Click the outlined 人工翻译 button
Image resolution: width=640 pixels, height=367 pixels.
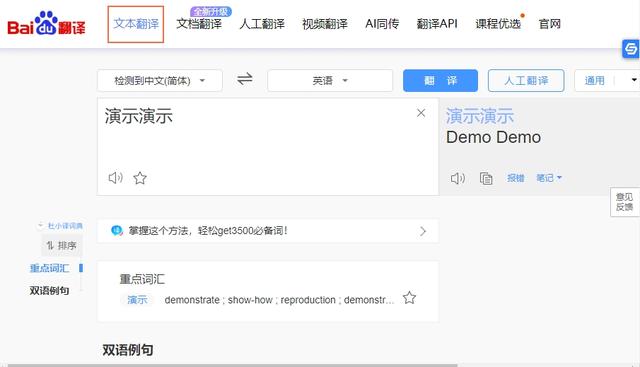tap(526, 80)
